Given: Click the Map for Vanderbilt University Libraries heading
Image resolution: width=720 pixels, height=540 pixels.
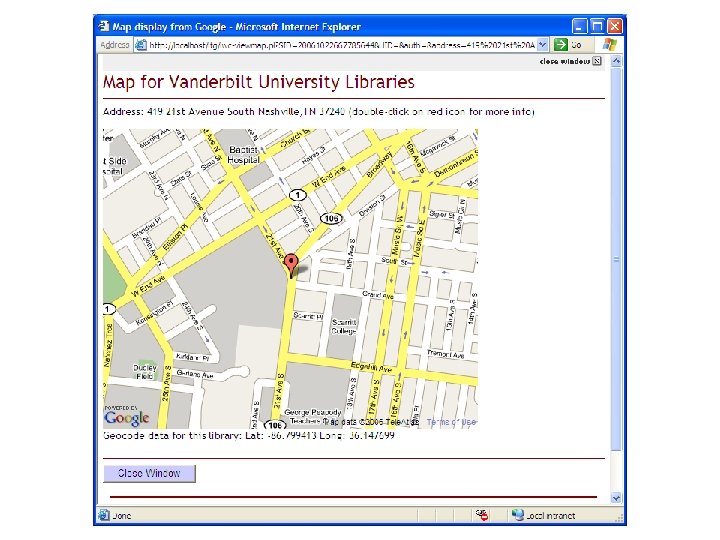Looking at the screenshot, I should [259, 82].
